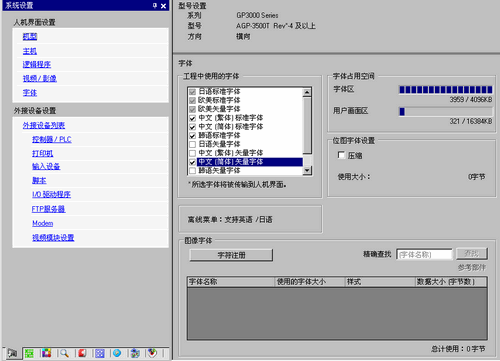Click the 字体名称 search input field

coord(424,255)
